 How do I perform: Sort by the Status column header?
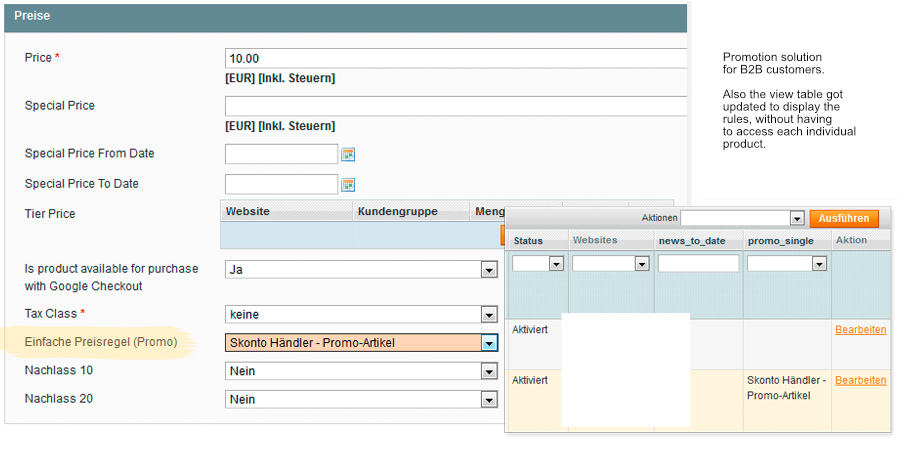(528, 241)
